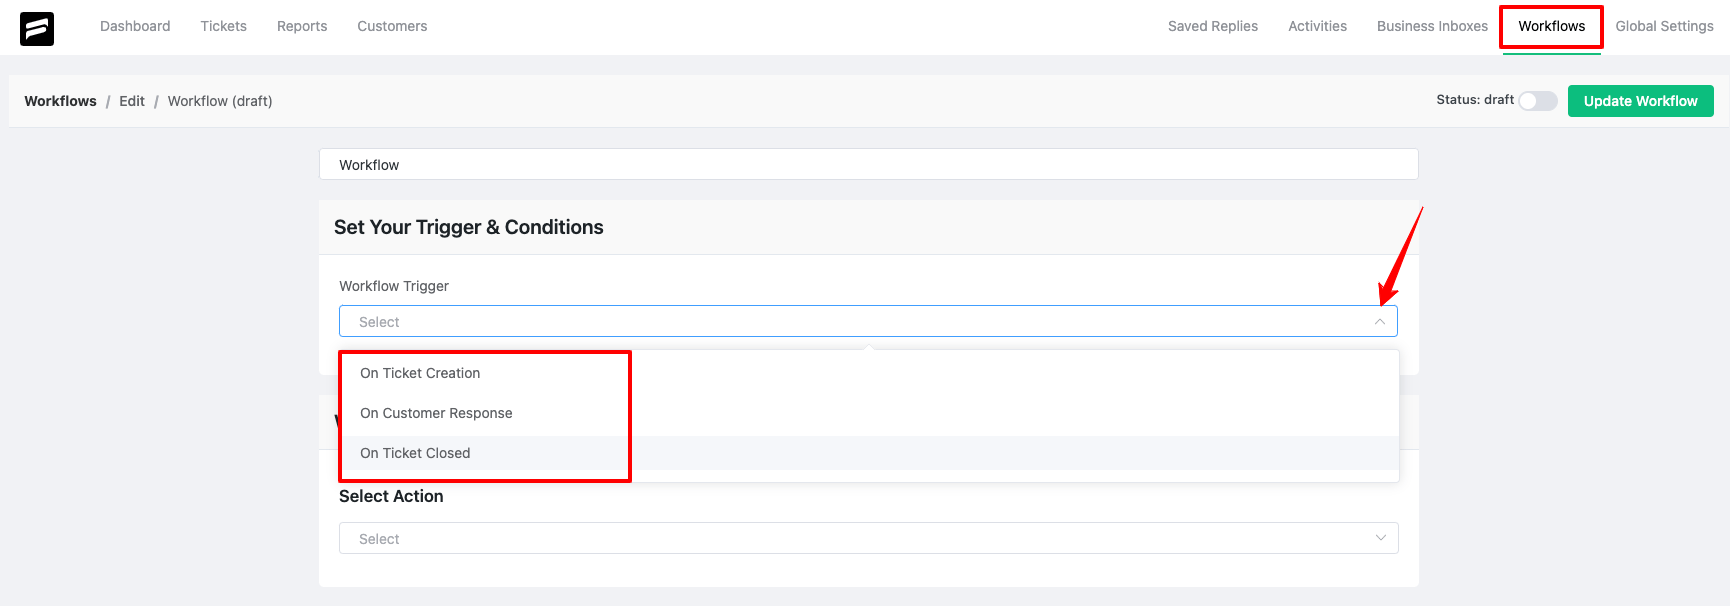
Task: Open Business Inboxes
Action: (1432, 26)
